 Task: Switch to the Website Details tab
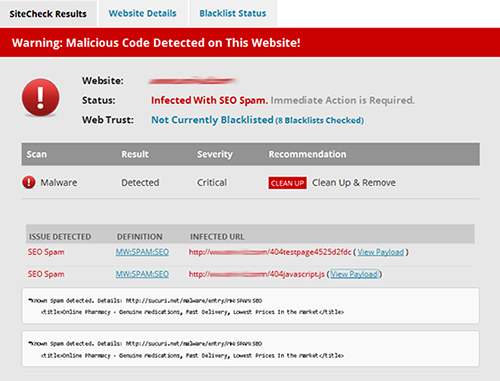pos(143,13)
